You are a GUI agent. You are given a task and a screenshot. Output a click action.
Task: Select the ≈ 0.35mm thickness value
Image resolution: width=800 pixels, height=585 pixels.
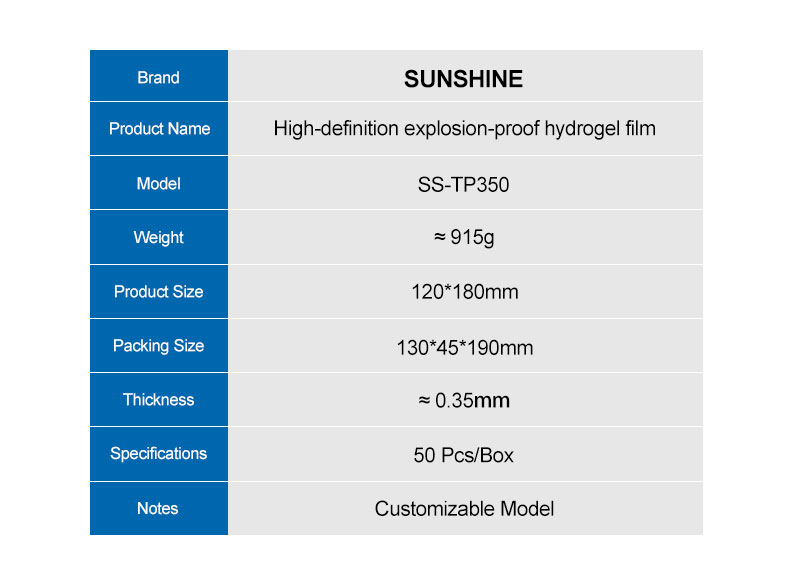pyautogui.click(x=464, y=401)
